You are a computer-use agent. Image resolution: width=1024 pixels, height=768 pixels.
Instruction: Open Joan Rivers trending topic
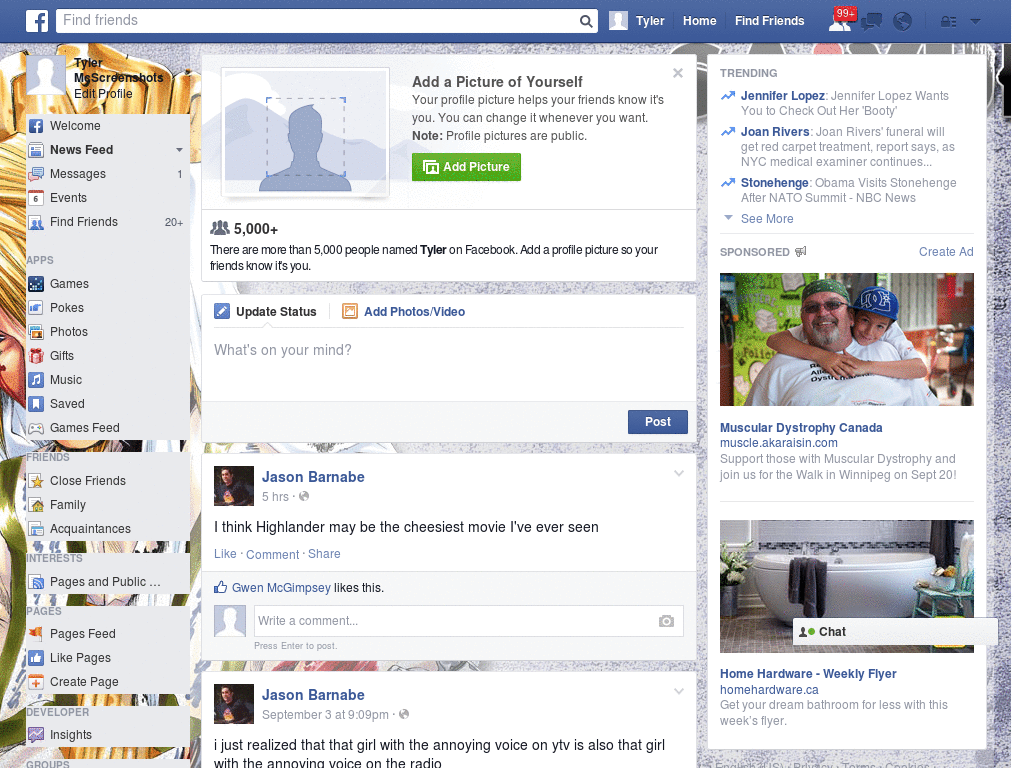775,132
